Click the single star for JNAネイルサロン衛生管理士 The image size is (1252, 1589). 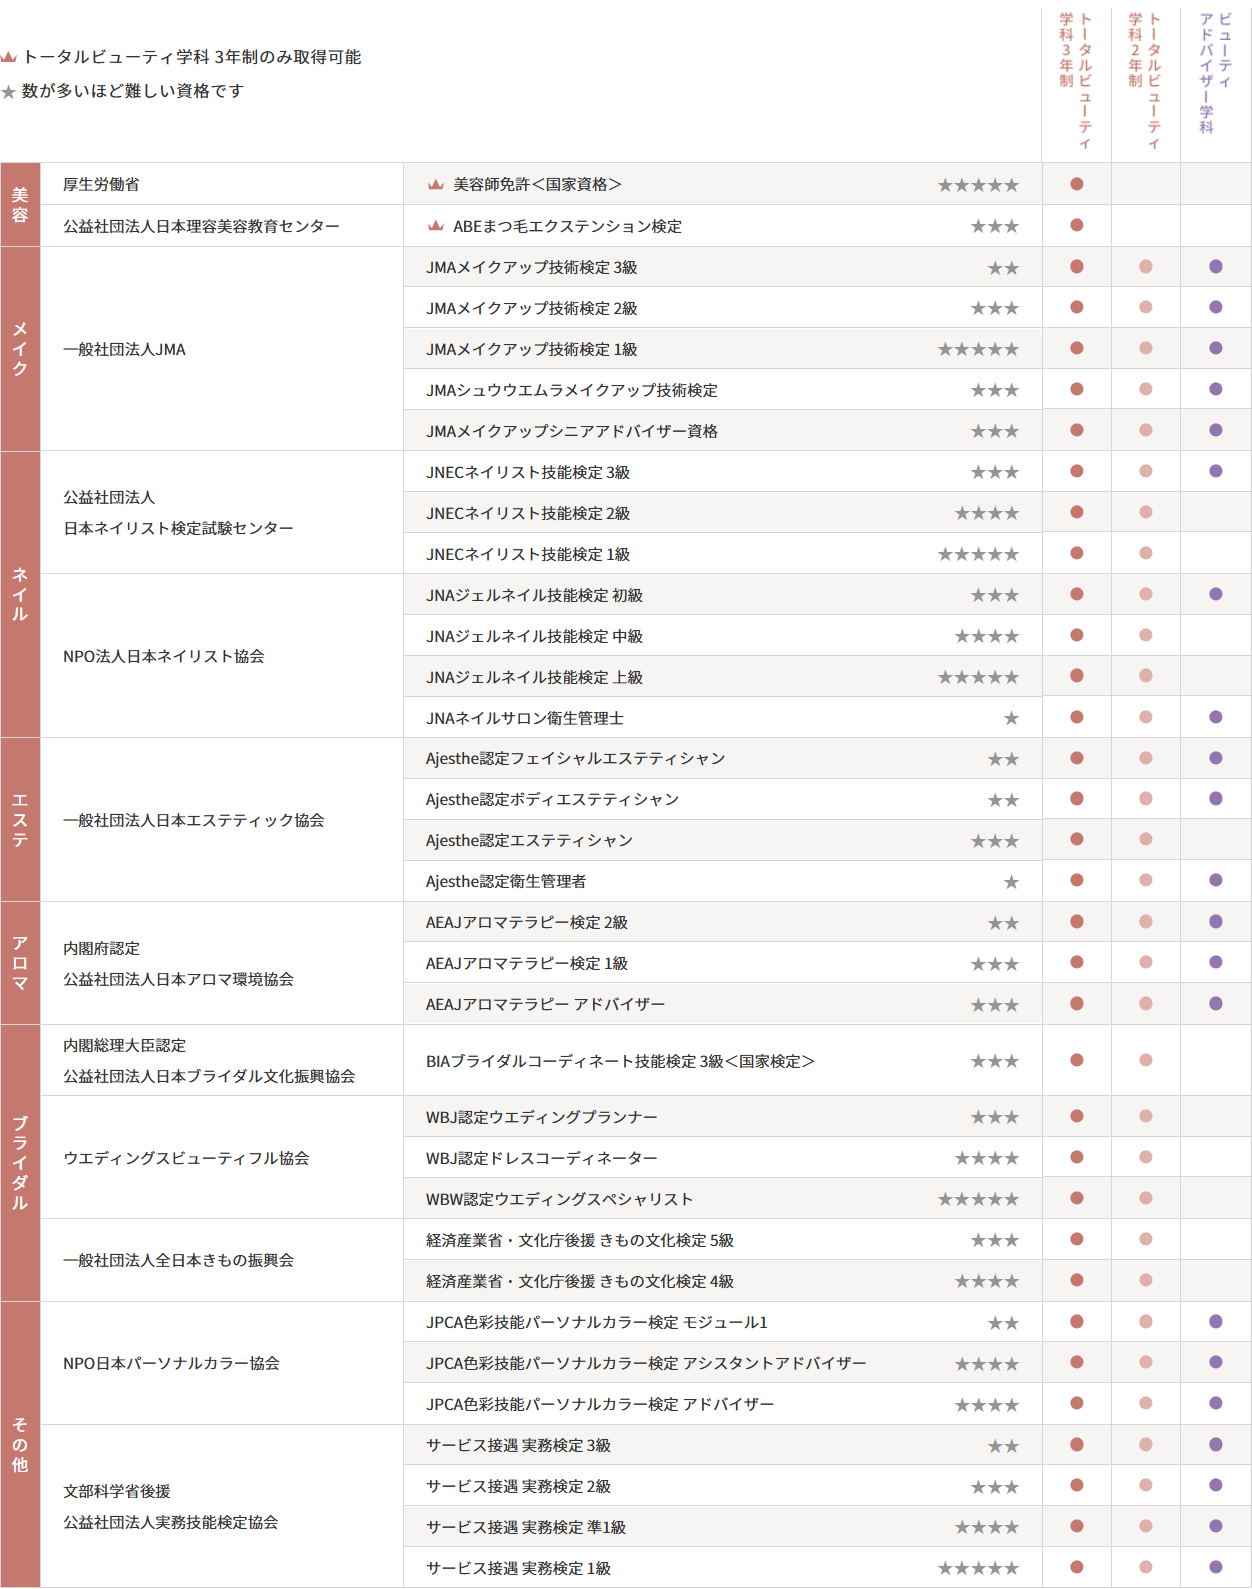pos(1011,718)
